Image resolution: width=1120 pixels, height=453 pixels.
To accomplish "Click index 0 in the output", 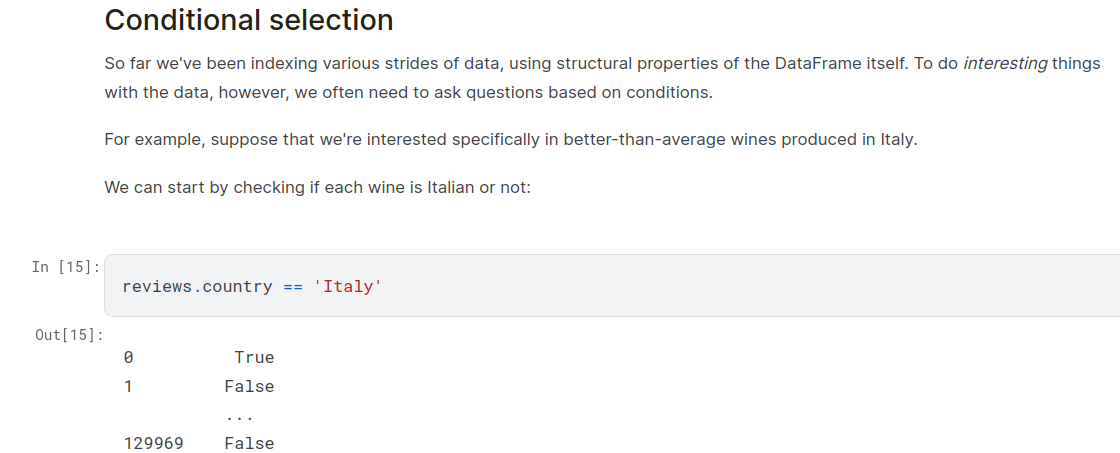I will tap(128, 358).
